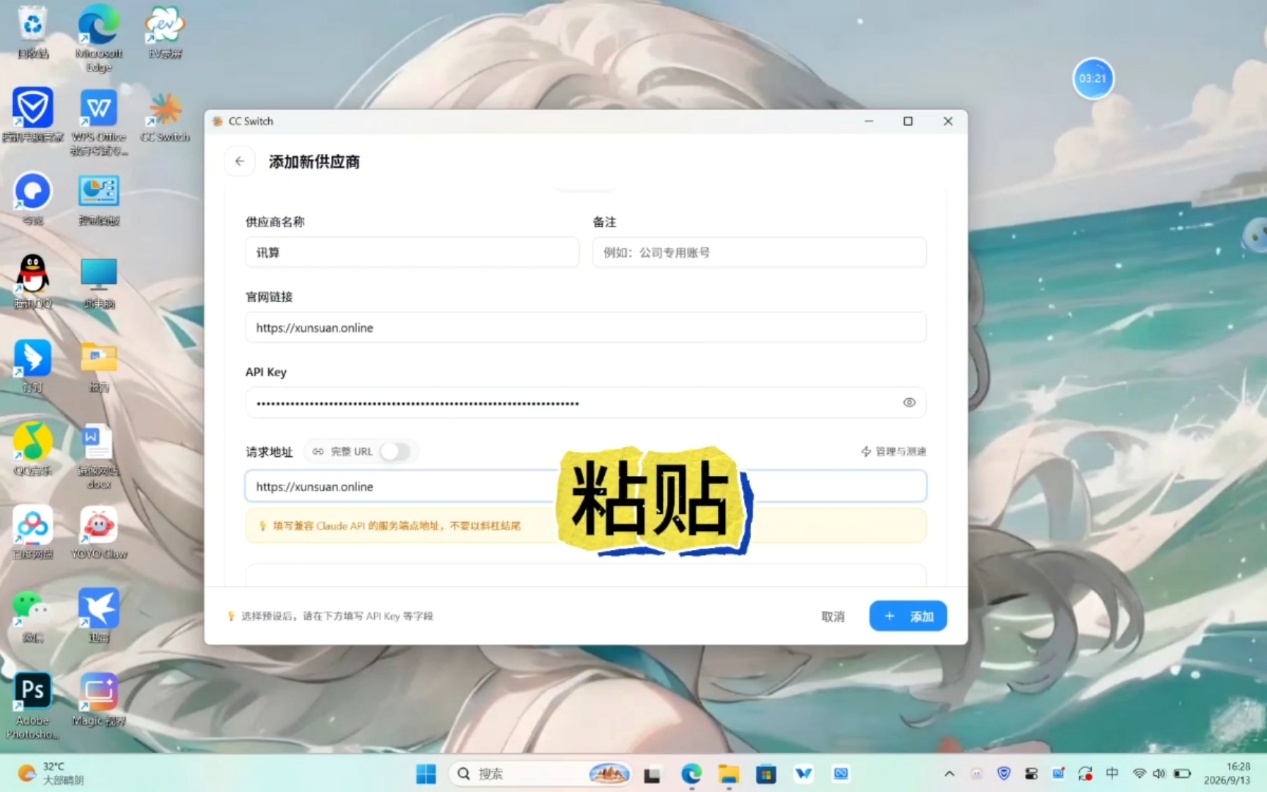Screen dimensions: 1267x792
Task: Click the 取消 button
Action: pyautogui.click(x=833, y=616)
